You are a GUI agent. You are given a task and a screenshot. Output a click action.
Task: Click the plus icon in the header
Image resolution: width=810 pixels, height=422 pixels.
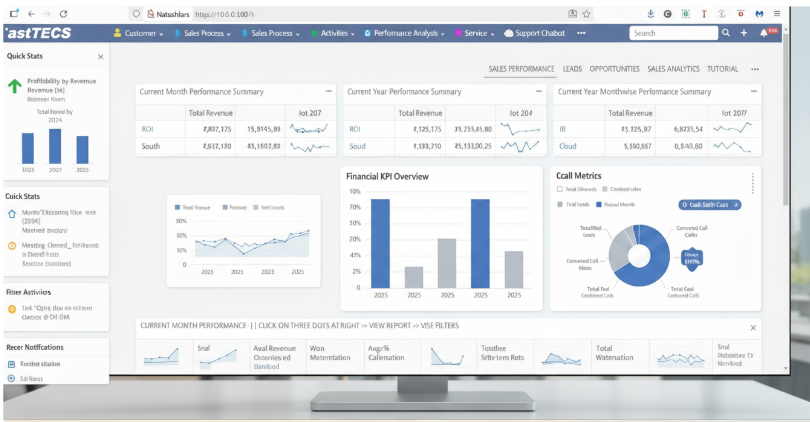point(743,33)
